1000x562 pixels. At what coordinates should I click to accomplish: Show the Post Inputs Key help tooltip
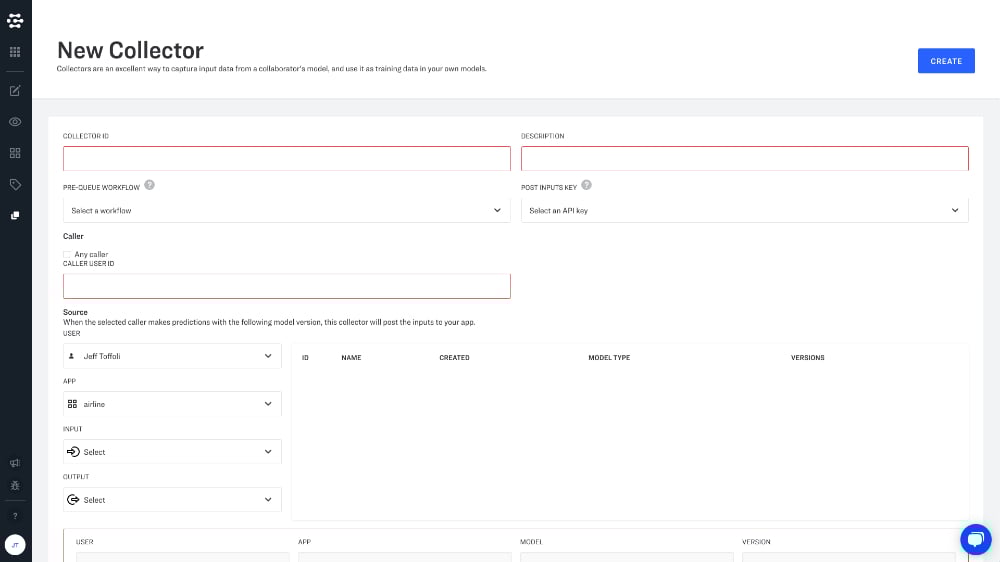pyautogui.click(x=586, y=185)
